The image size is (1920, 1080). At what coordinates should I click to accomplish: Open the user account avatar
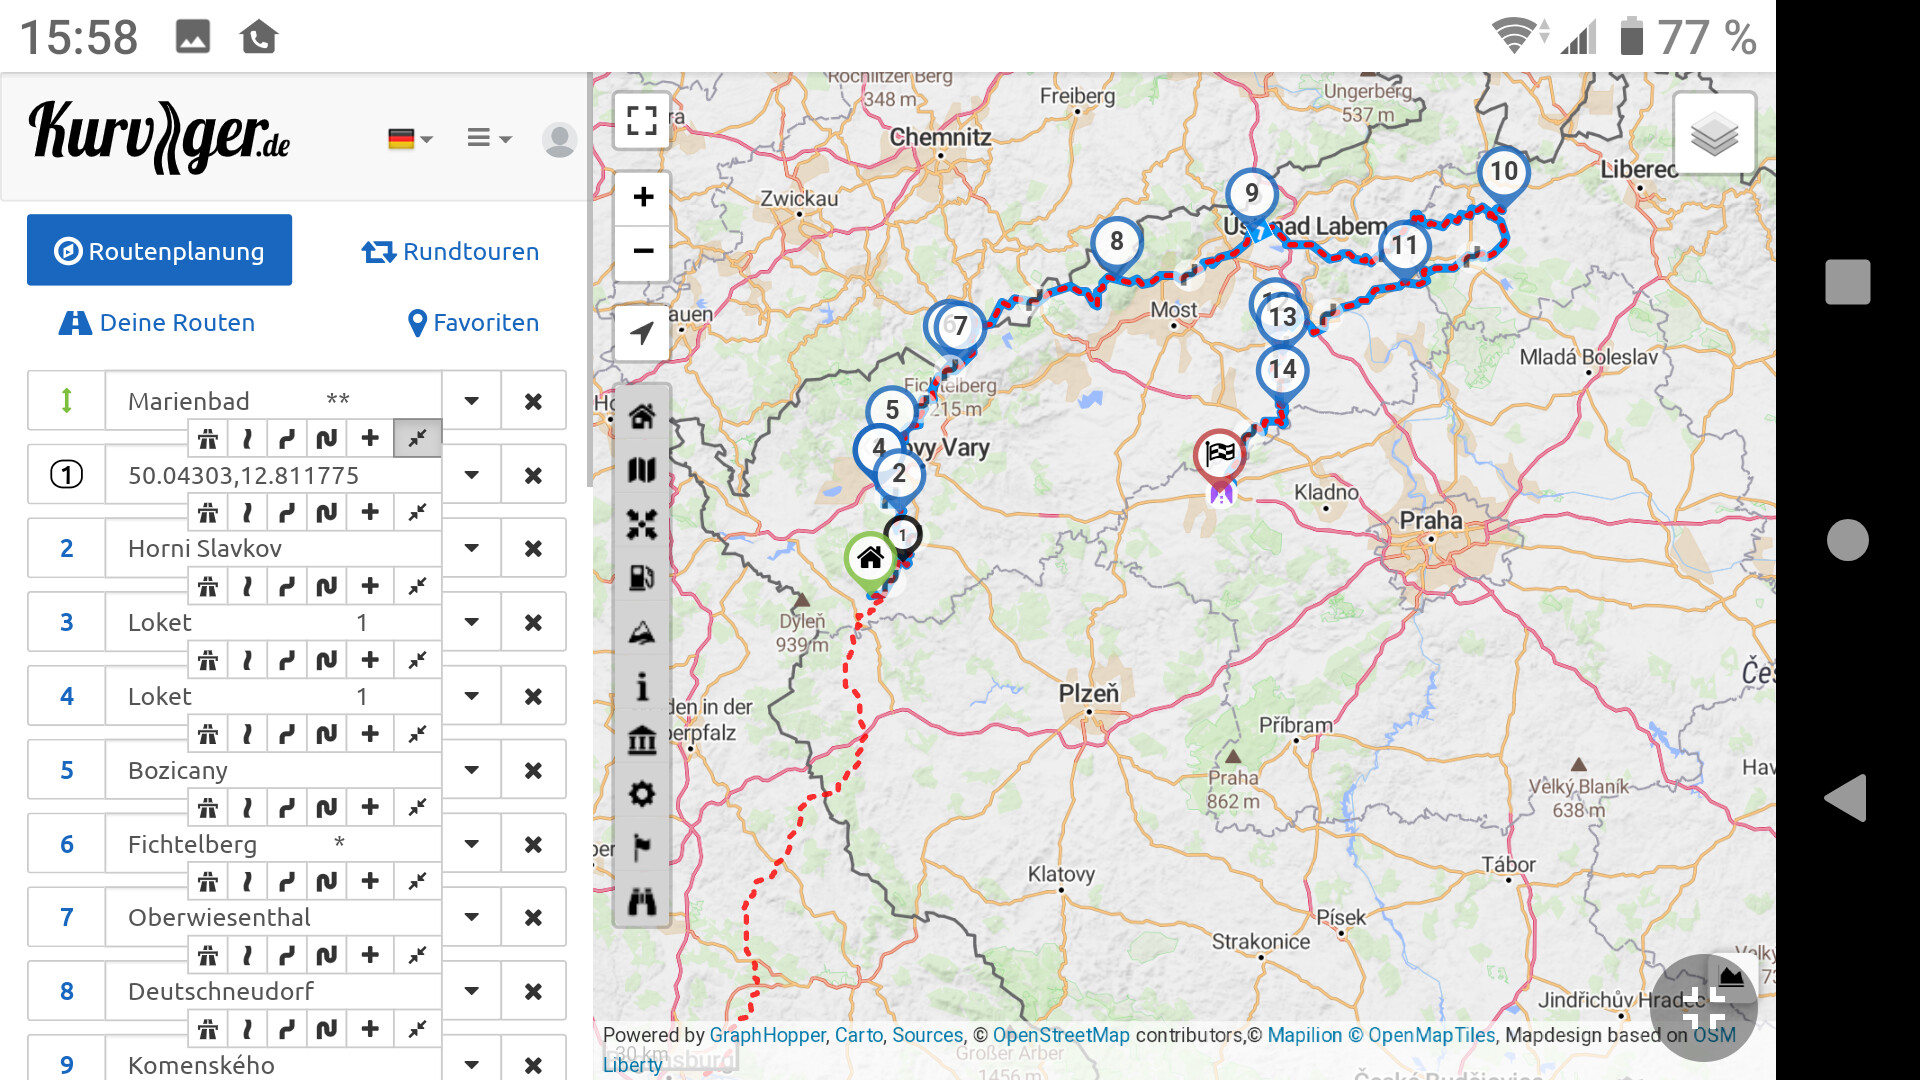point(559,139)
